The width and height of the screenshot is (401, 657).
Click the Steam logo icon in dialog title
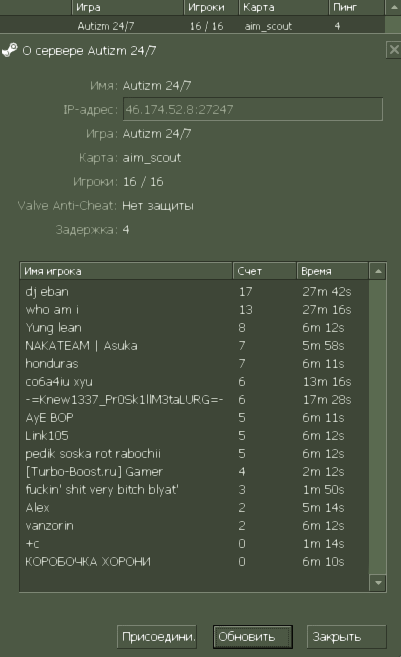pyautogui.click(x=10, y=50)
